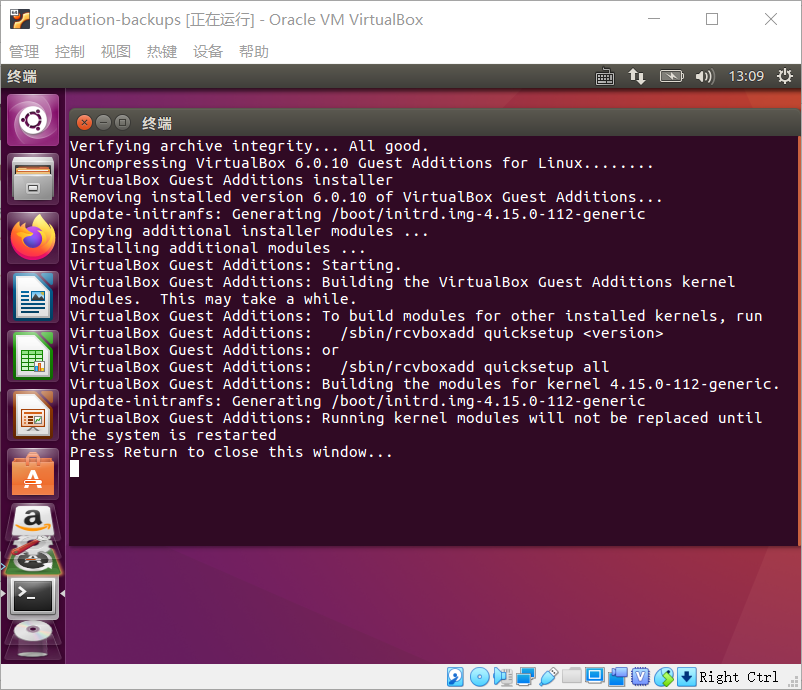Click 'Copying additional installer modules ...' line
Viewport: 802px width, 690px height.
tap(249, 231)
